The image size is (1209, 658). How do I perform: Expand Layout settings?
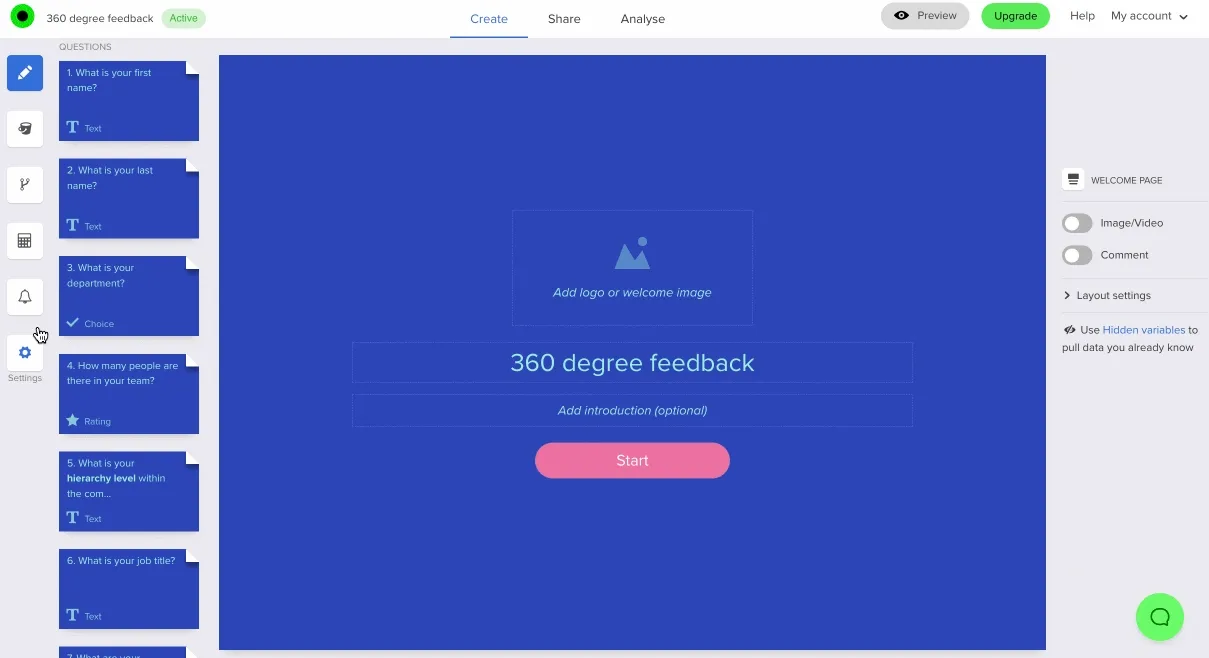[1107, 296]
